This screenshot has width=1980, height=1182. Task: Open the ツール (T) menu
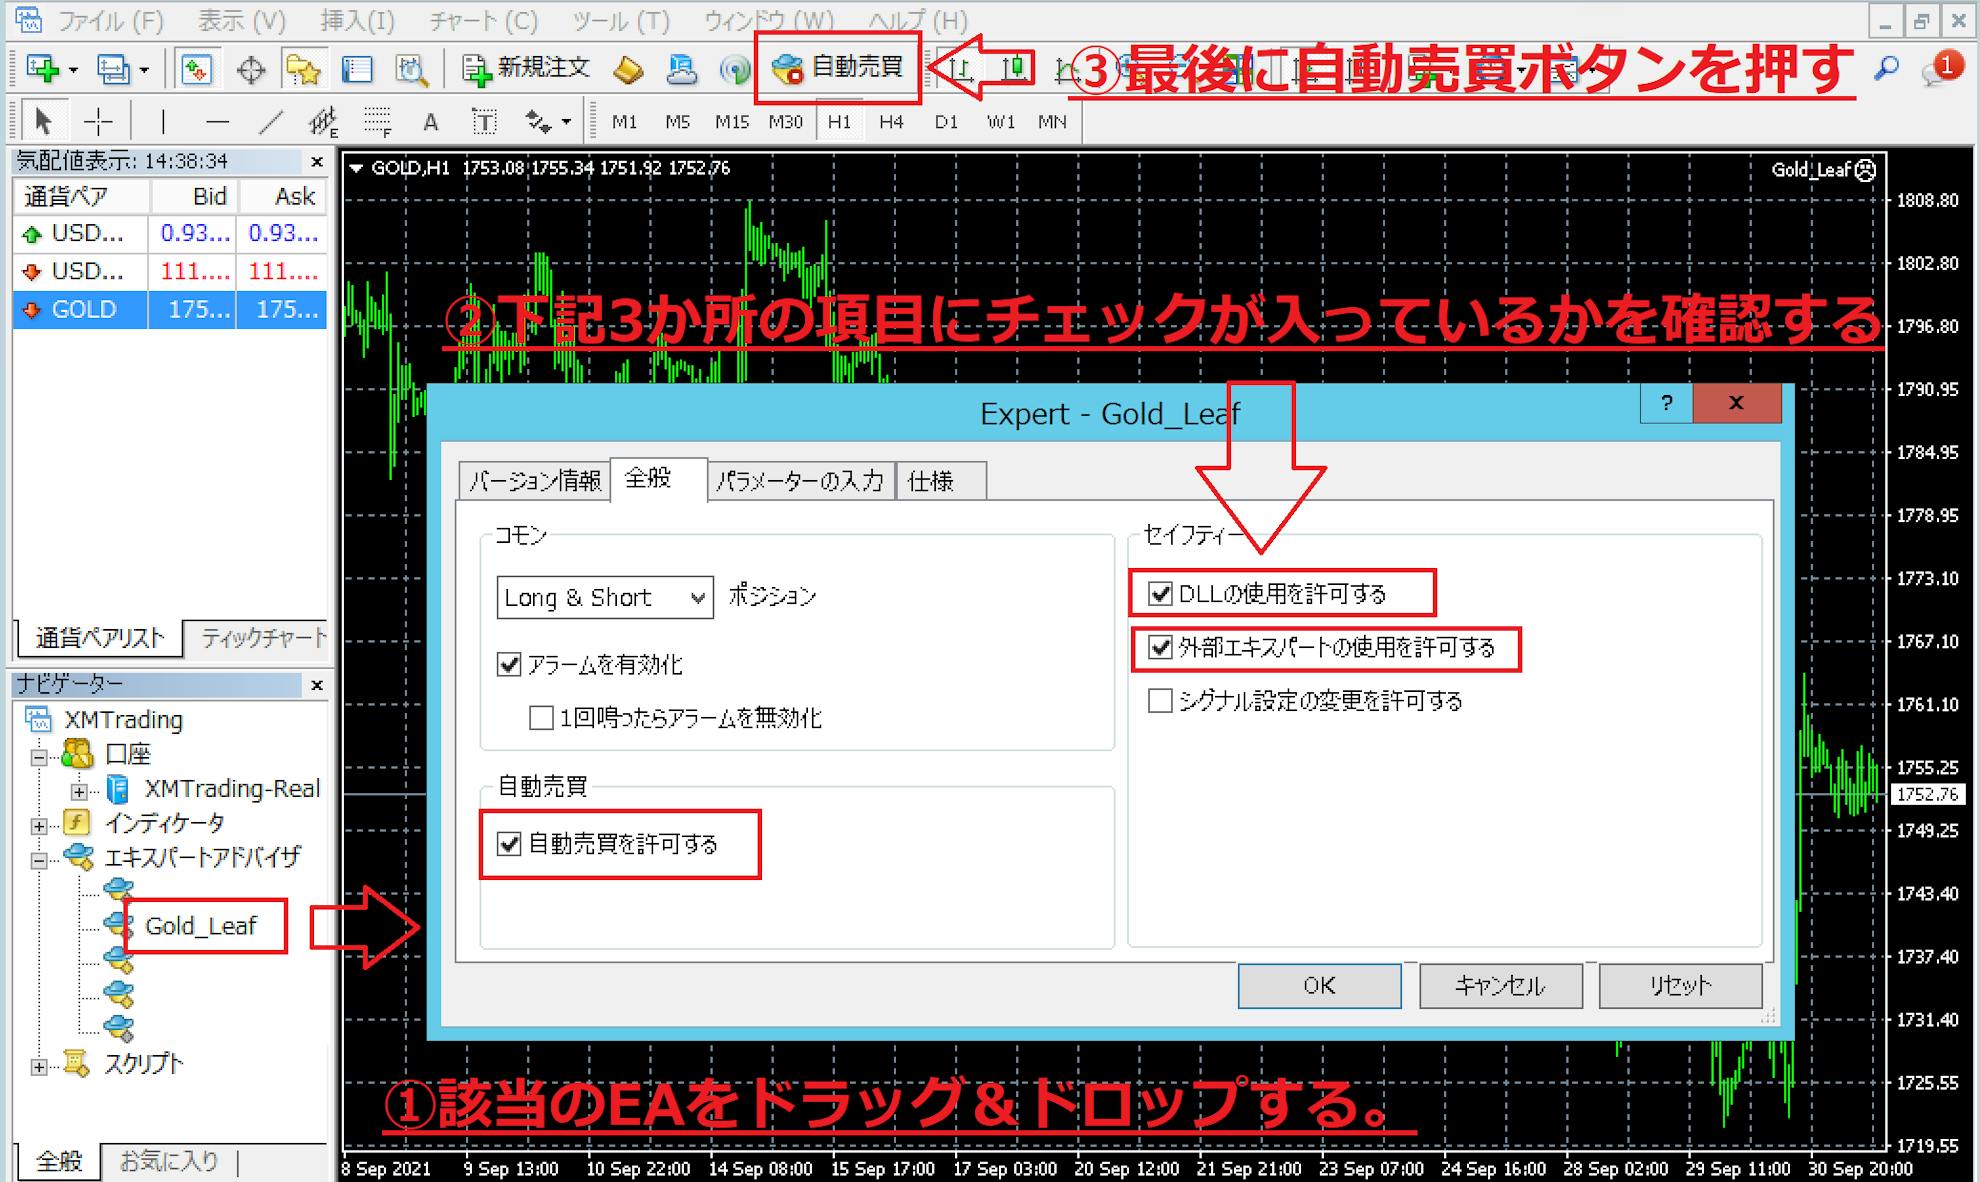coord(621,20)
